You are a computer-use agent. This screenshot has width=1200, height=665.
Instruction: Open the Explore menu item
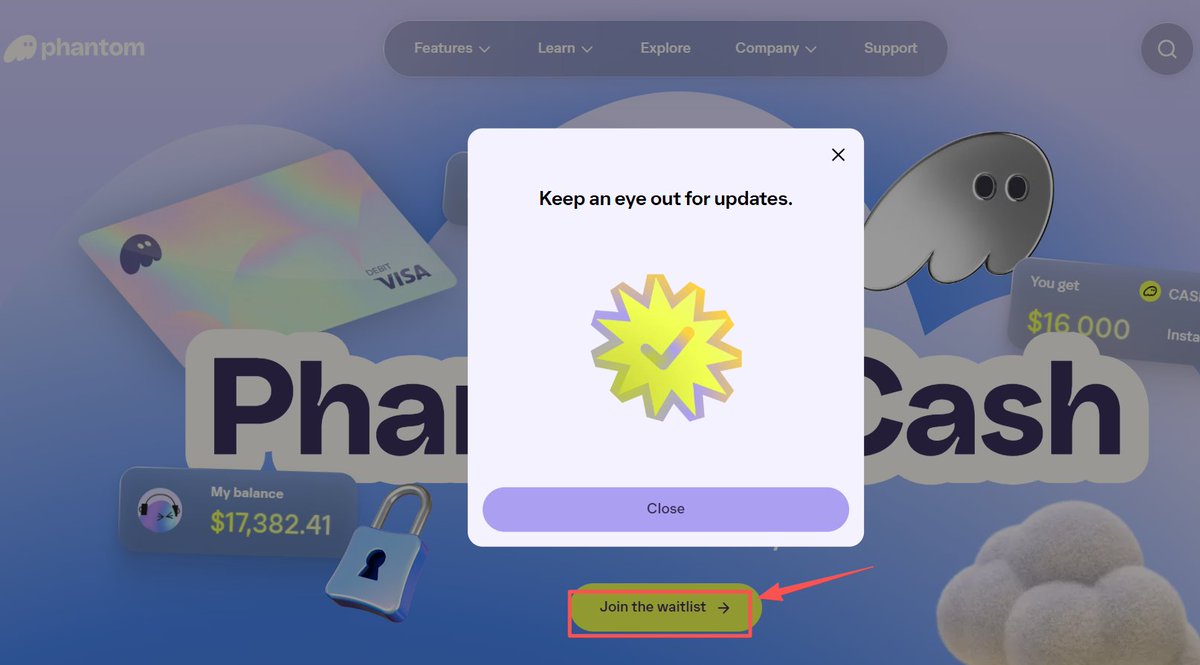(665, 48)
